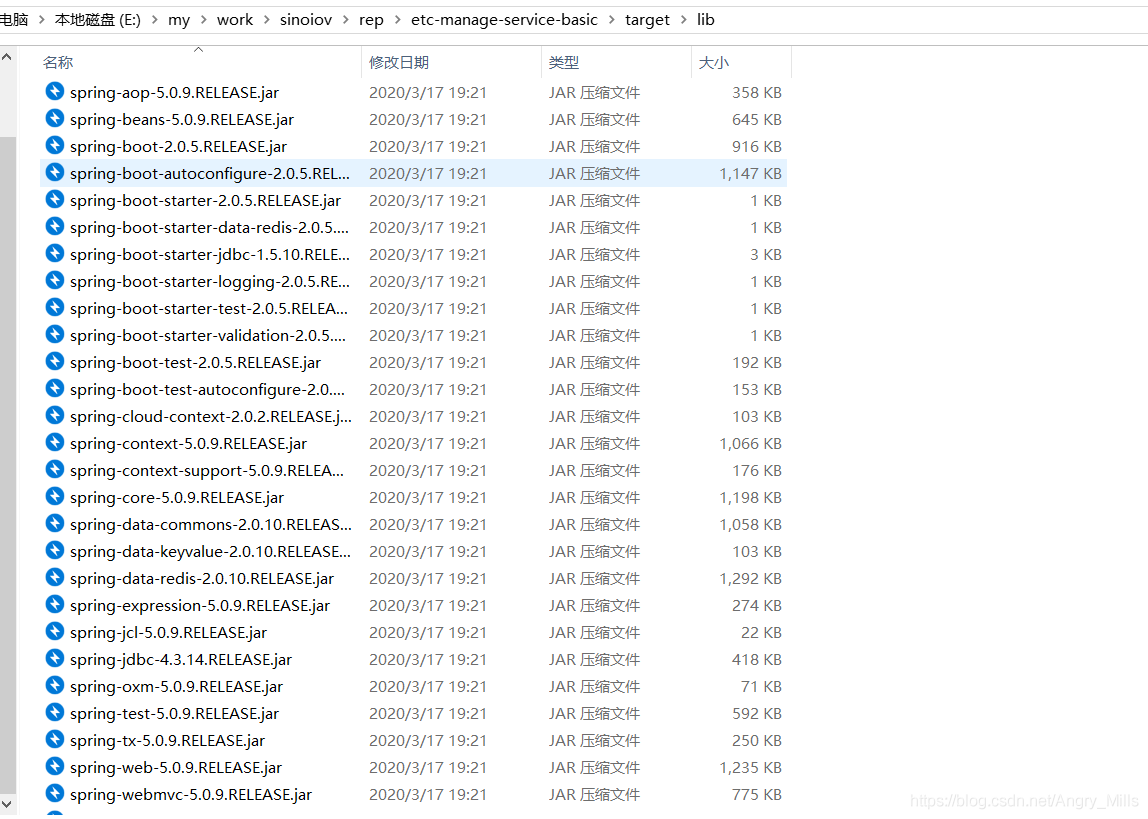The image size is (1148, 819).
Task: Expand the breadcrumb chevron after my
Action: coord(203,20)
